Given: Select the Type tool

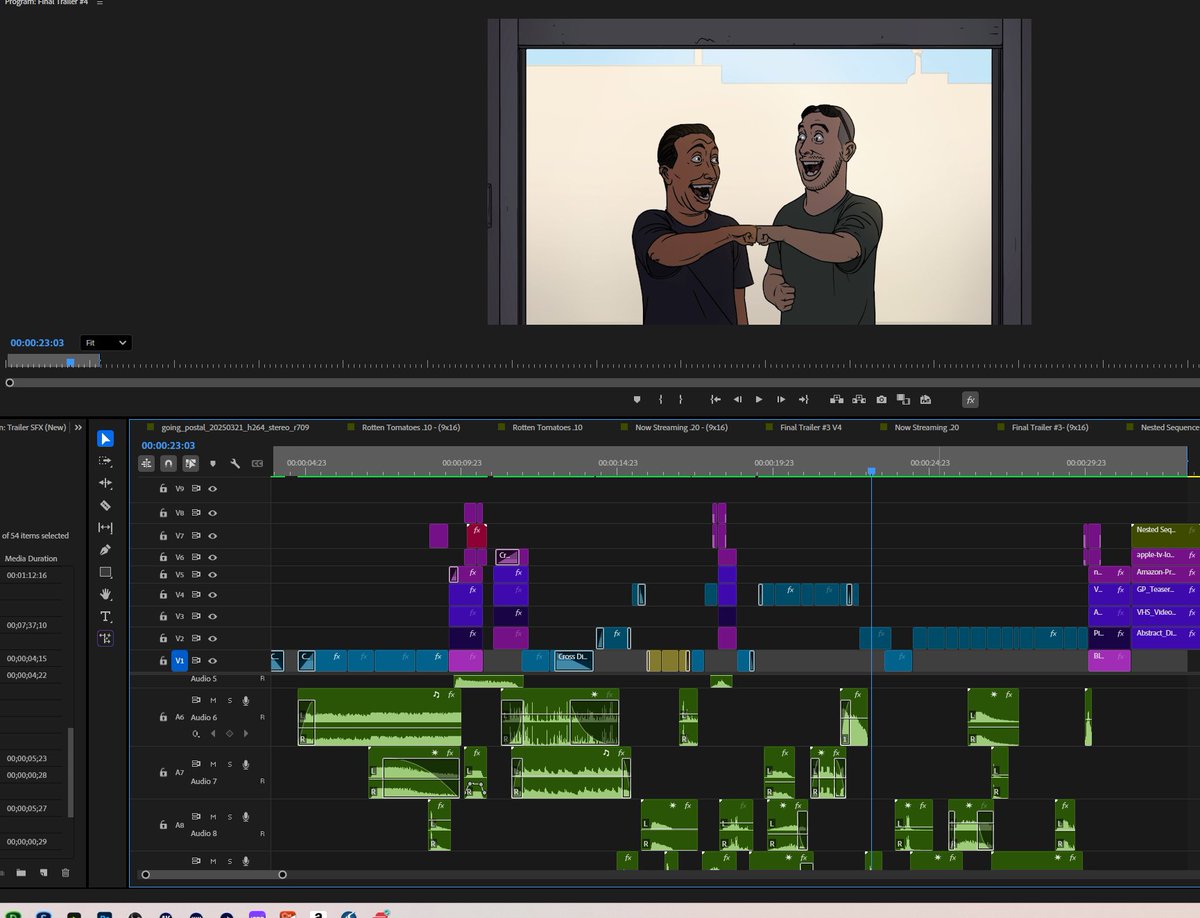Looking at the screenshot, I should coord(105,616).
